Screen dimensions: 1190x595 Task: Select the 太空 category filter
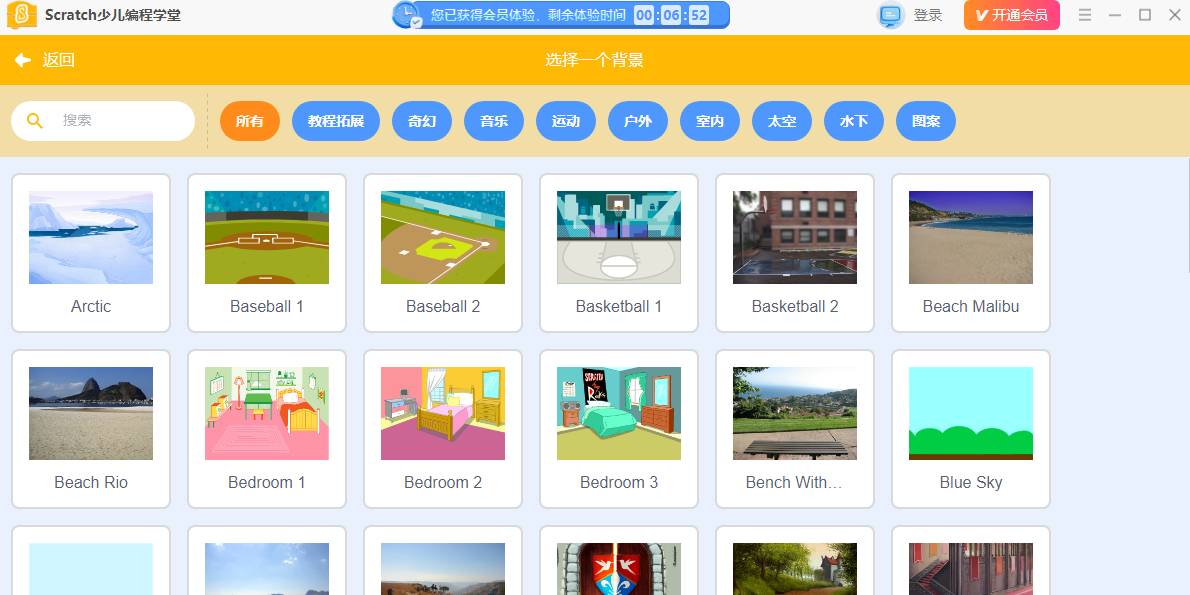tap(782, 121)
